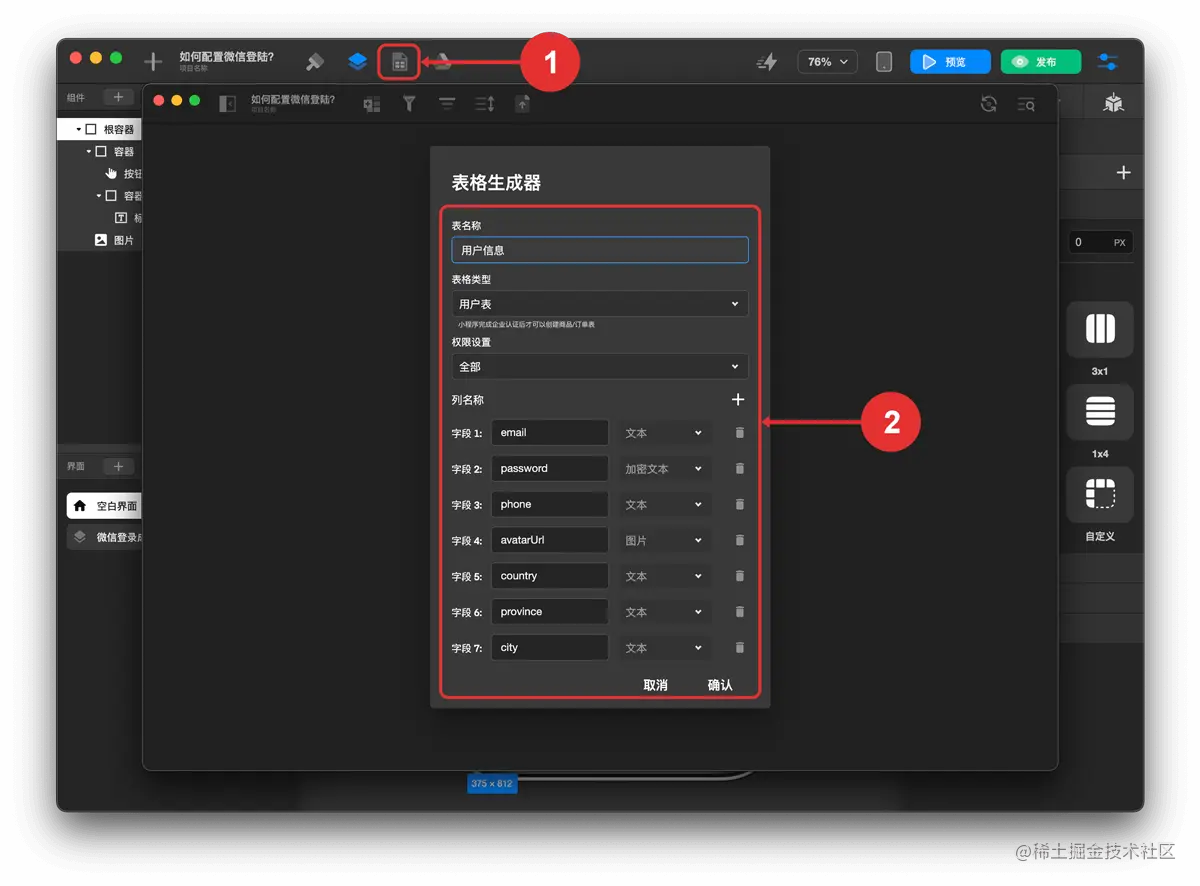
Task: Click the refresh sync icon in table window
Action: (989, 104)
